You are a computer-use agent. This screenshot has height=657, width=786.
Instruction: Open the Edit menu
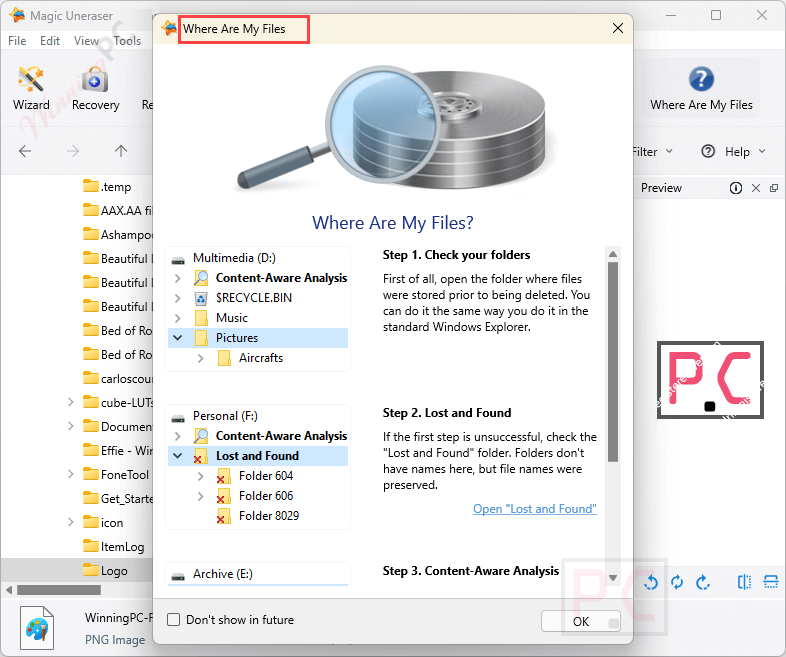pyautogui.click(x=50, y=41)
